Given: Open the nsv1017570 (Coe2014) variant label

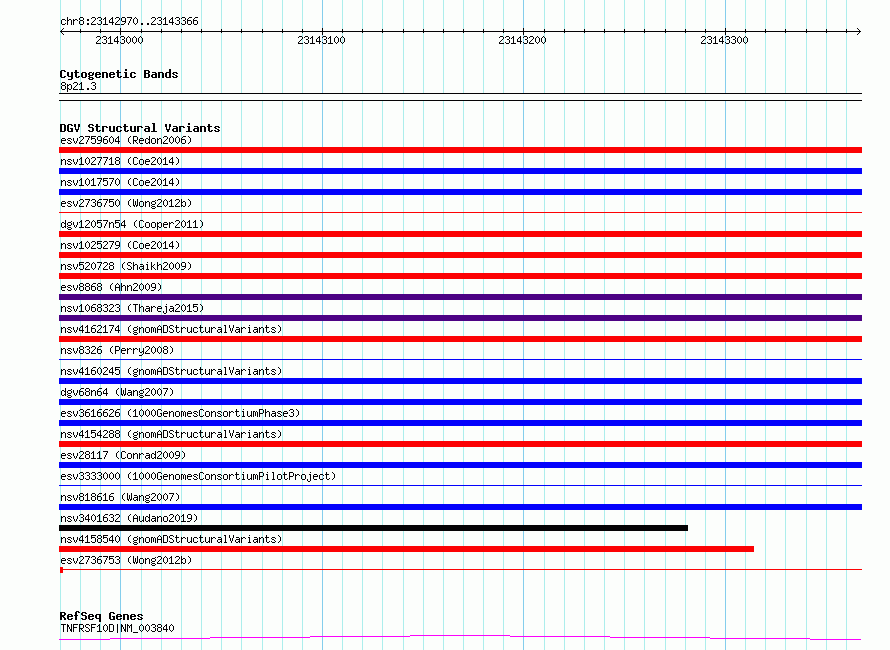Looking at the screenshot, I should [x=120, y=182].
